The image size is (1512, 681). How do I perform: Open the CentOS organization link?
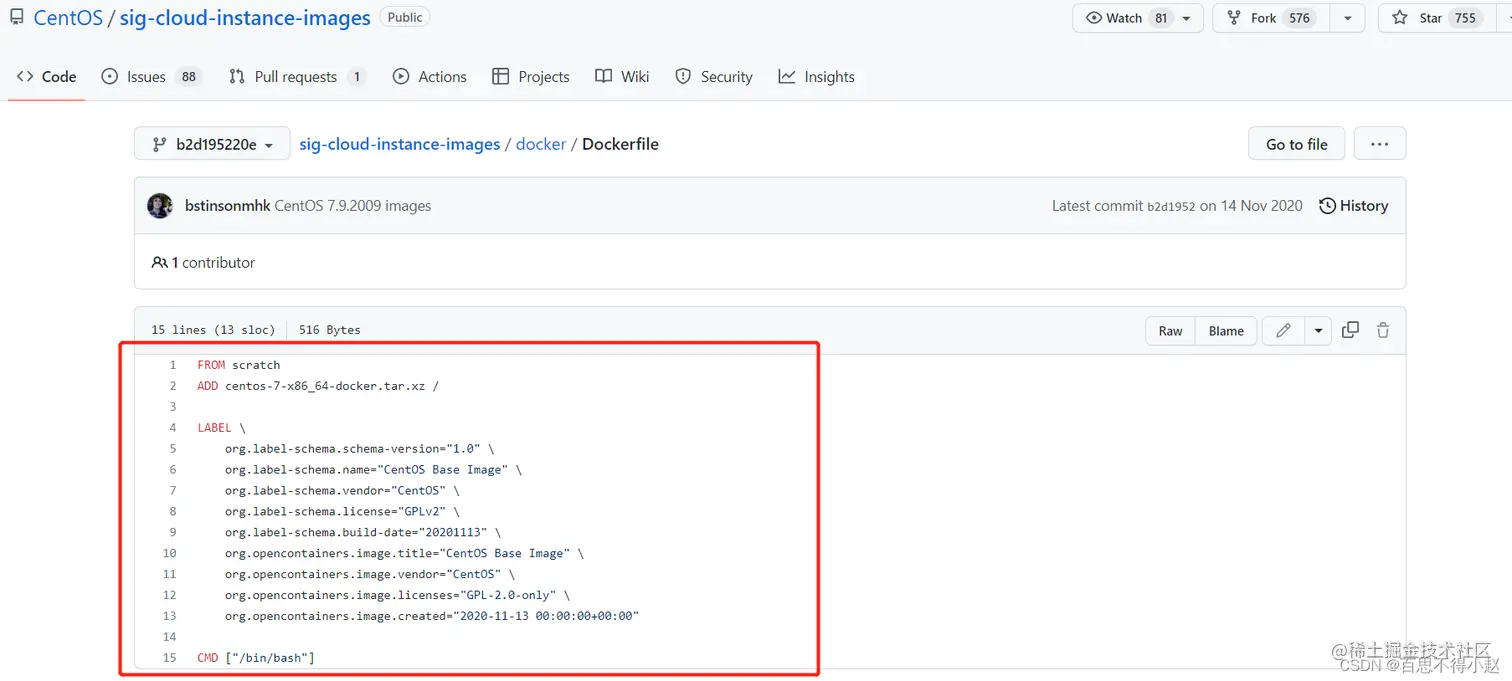tap(68, 18)
